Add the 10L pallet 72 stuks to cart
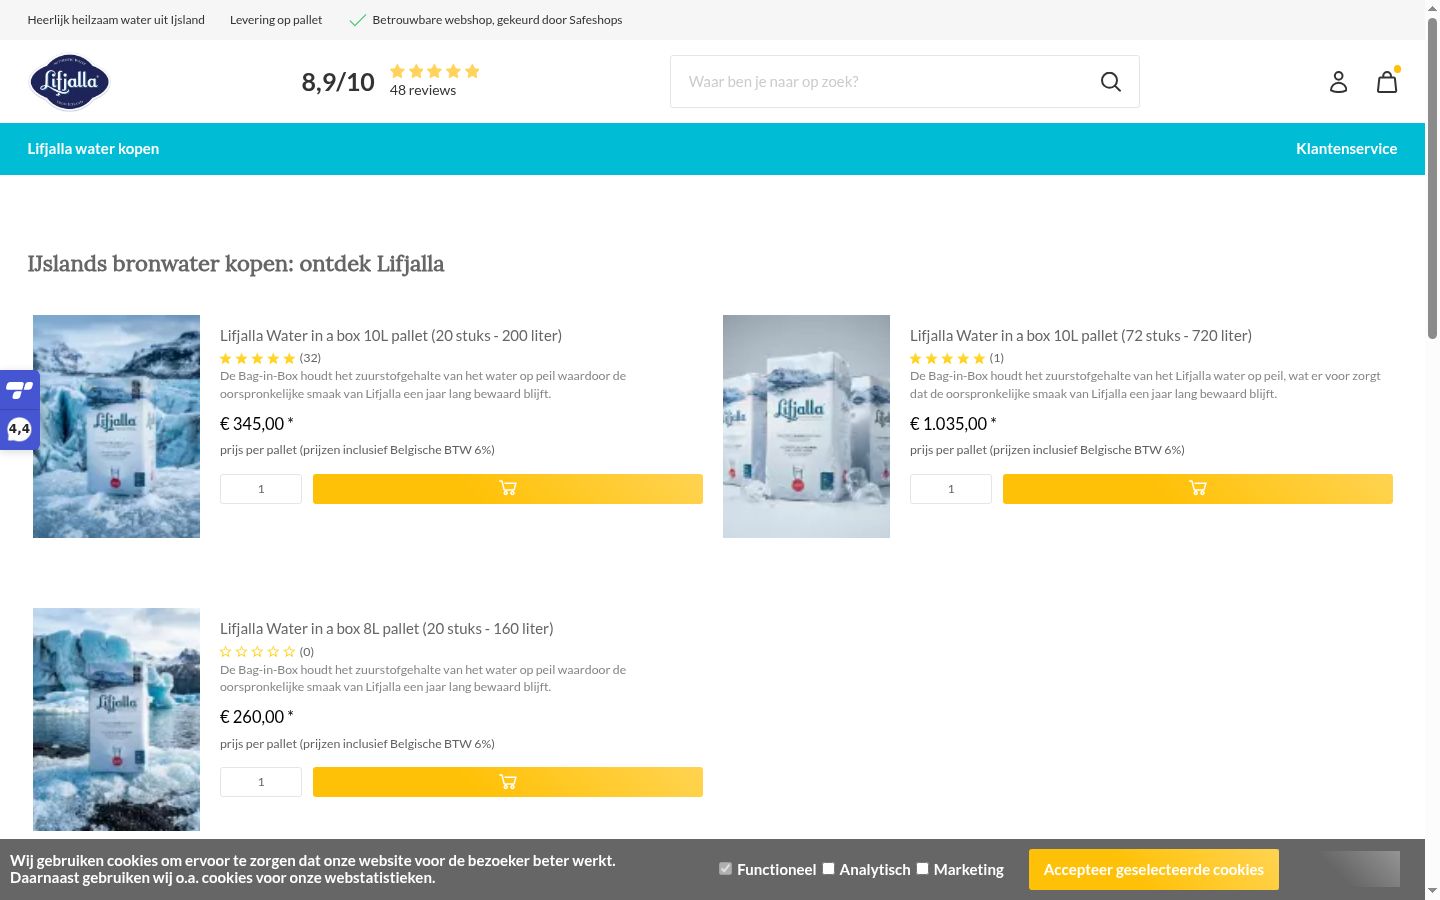 click(x=1198, y=489)
